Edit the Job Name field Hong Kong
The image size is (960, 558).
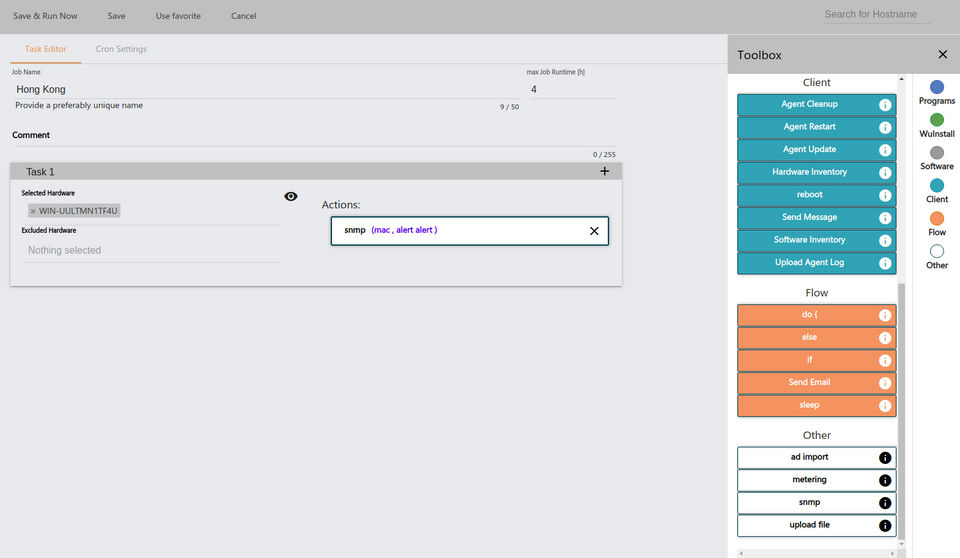(266, 89)
